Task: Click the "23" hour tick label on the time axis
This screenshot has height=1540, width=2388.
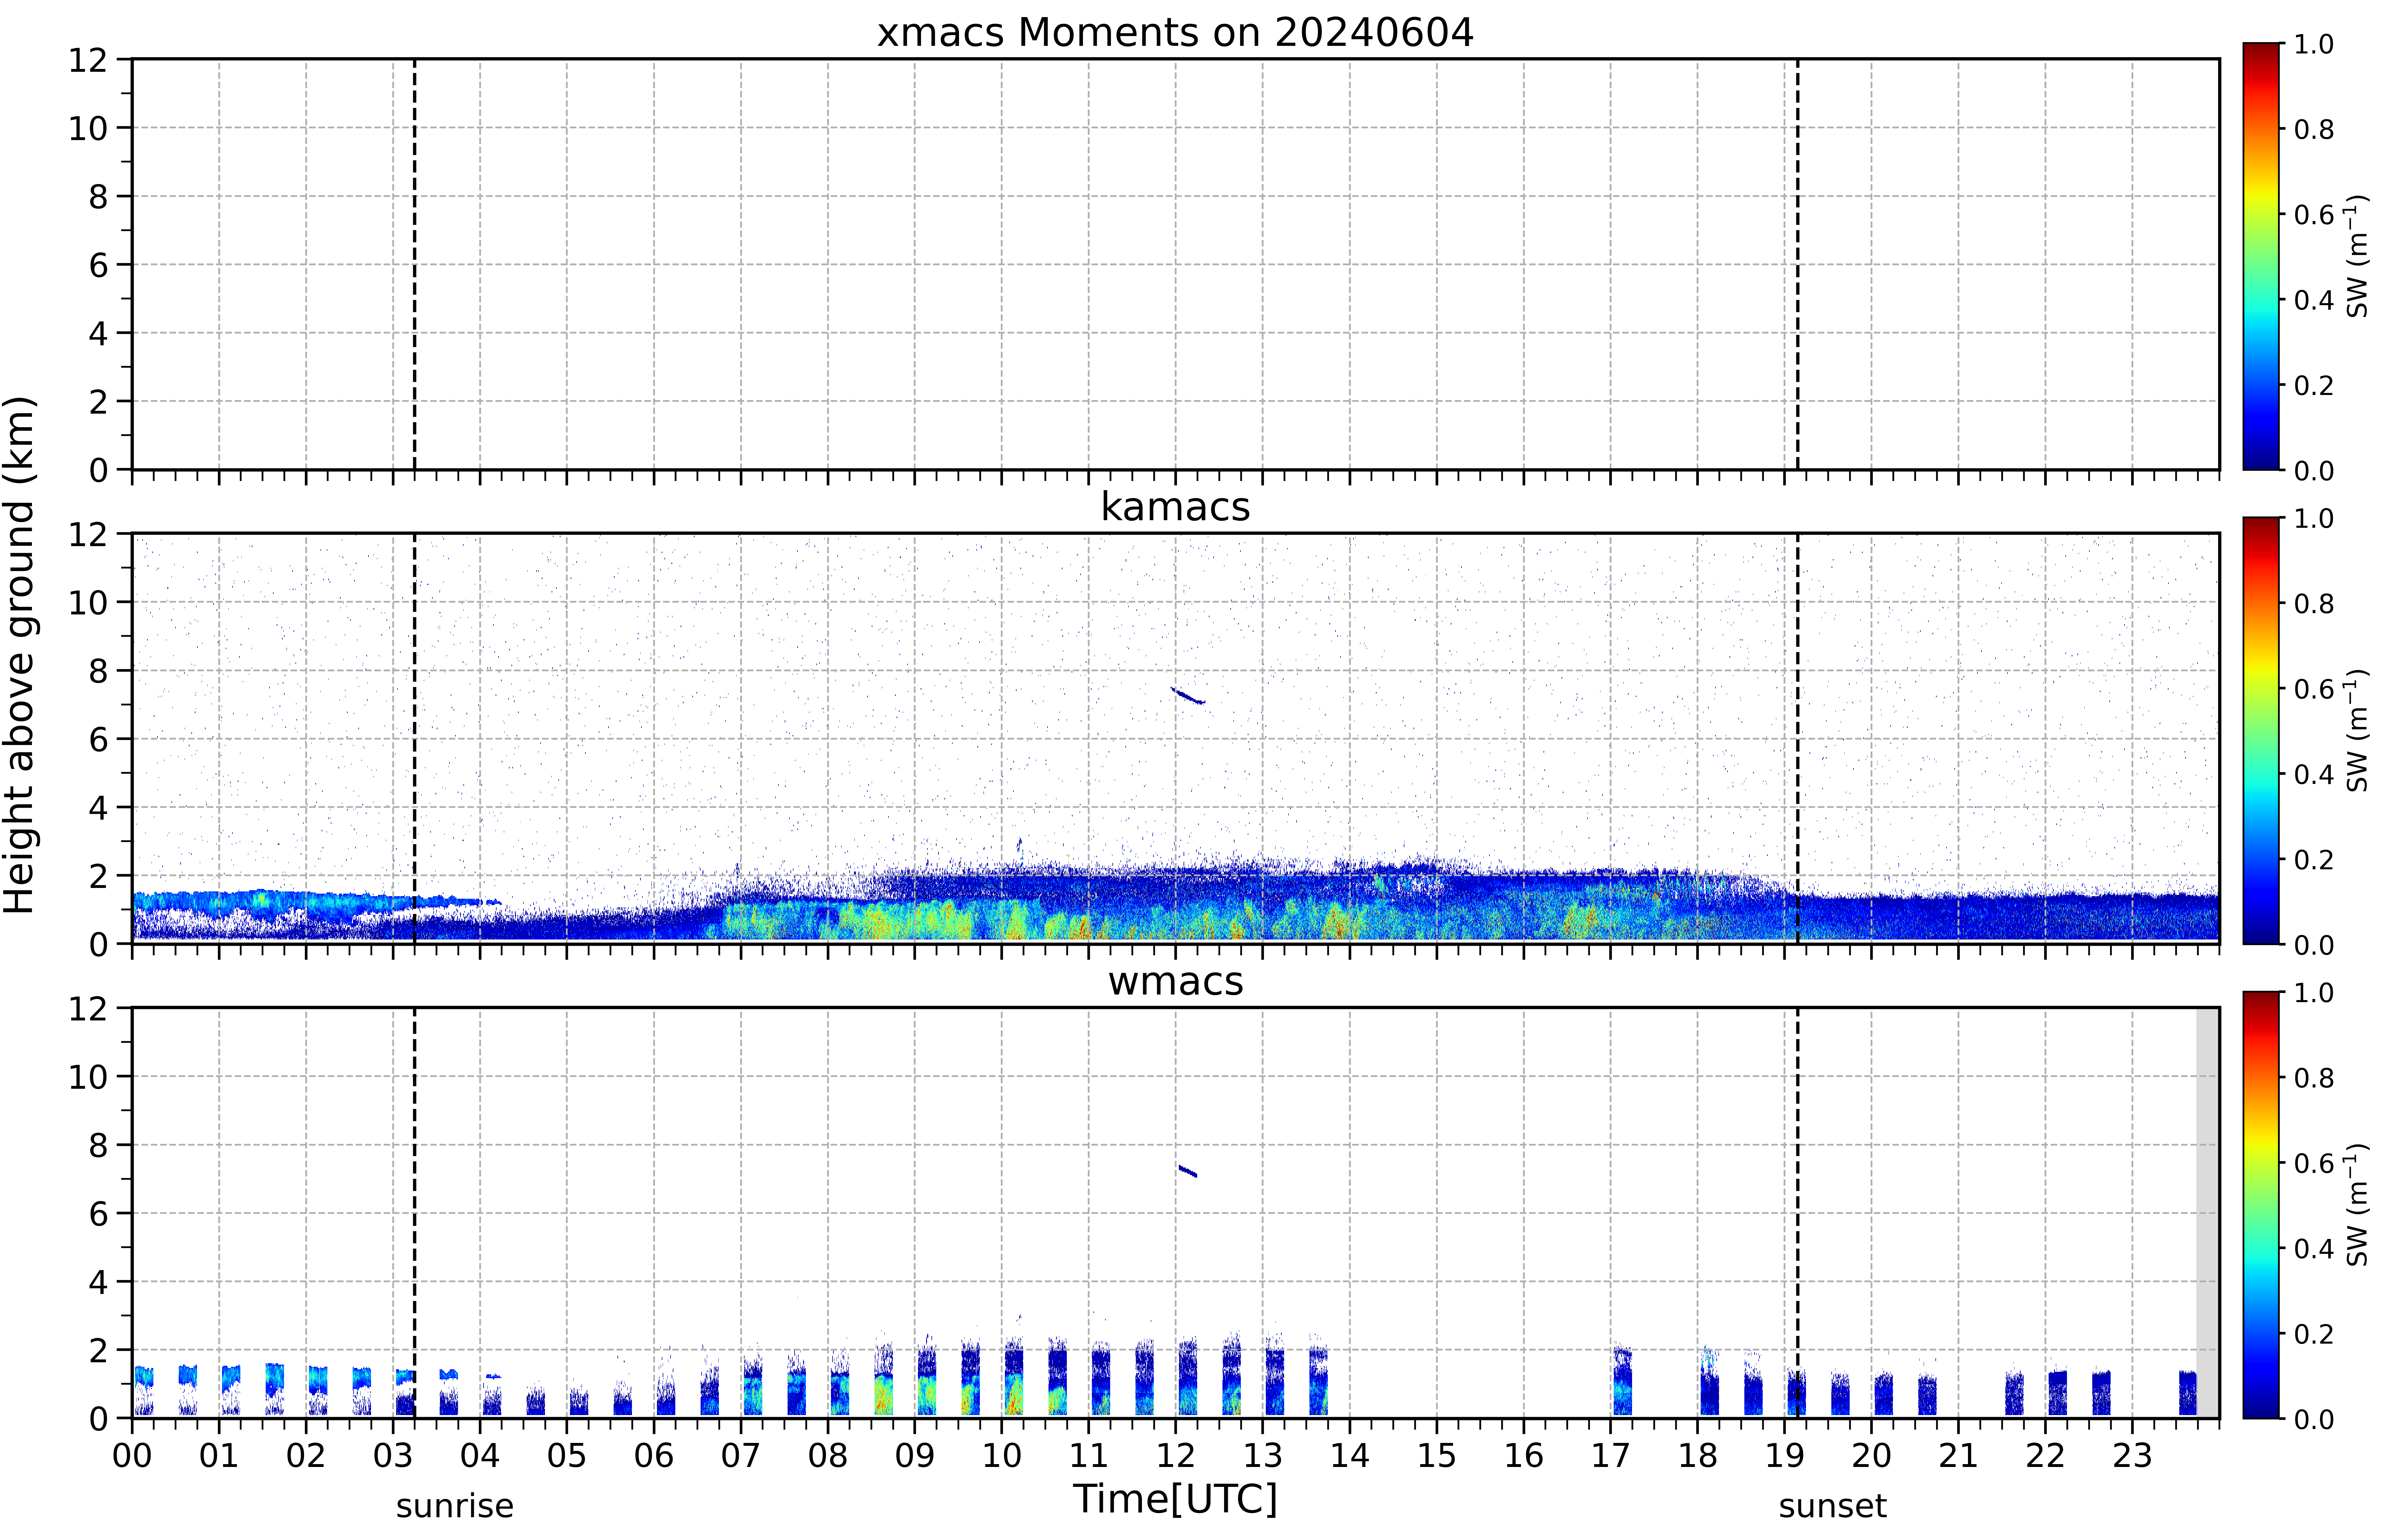Action: pos(2132,1456)
